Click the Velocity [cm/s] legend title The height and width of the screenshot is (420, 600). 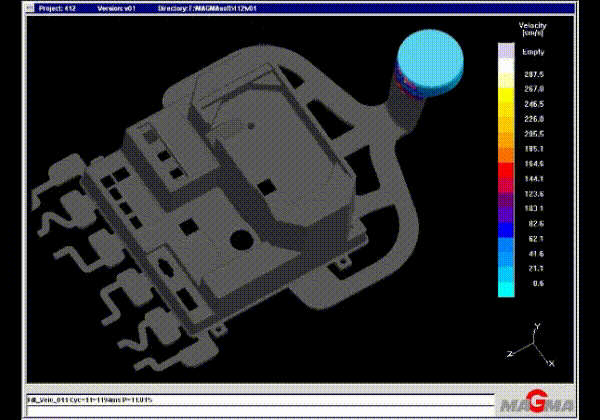530,28
